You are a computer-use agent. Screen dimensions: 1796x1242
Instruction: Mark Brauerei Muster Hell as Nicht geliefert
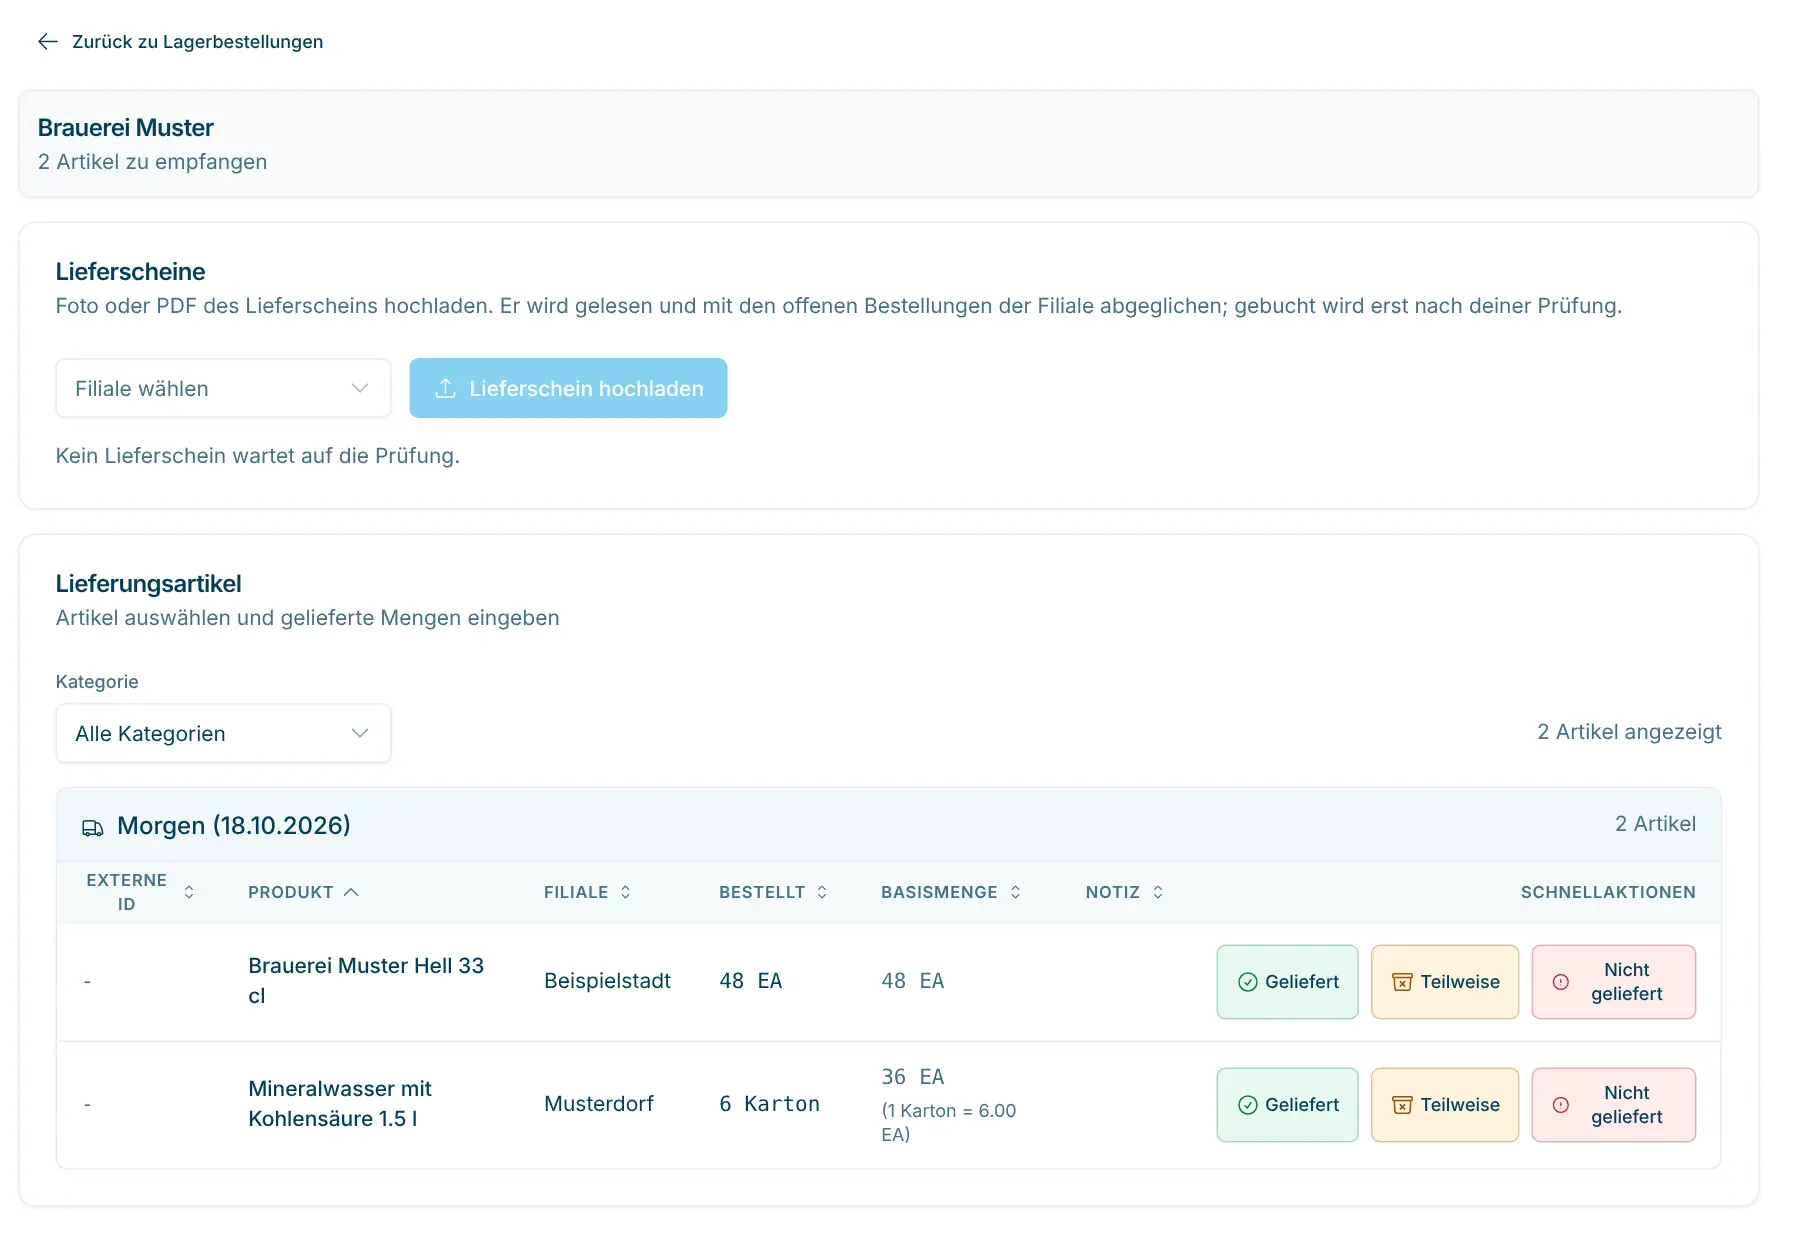tap(1614, 982)
